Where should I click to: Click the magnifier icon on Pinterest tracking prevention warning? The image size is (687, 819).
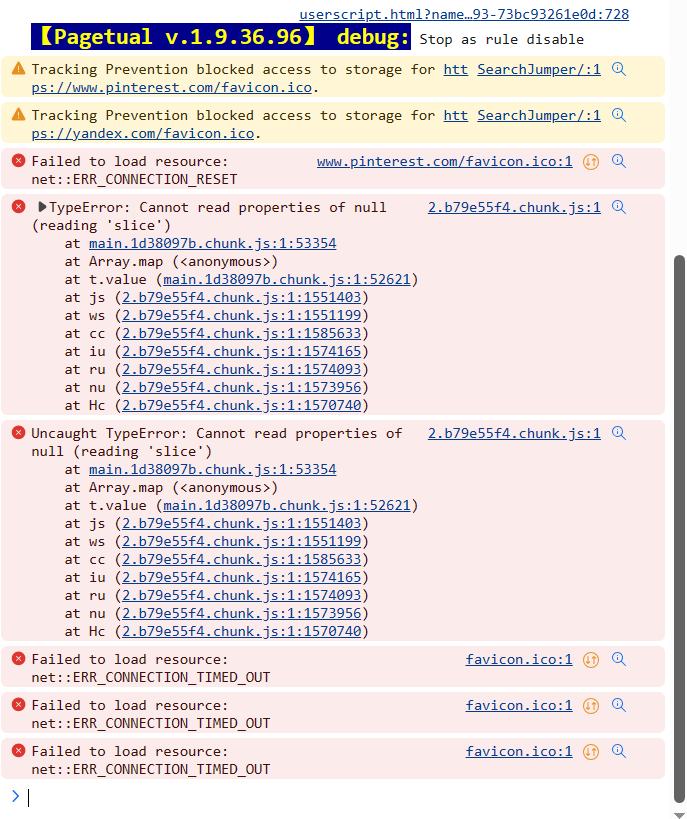(x=619, y=69)
